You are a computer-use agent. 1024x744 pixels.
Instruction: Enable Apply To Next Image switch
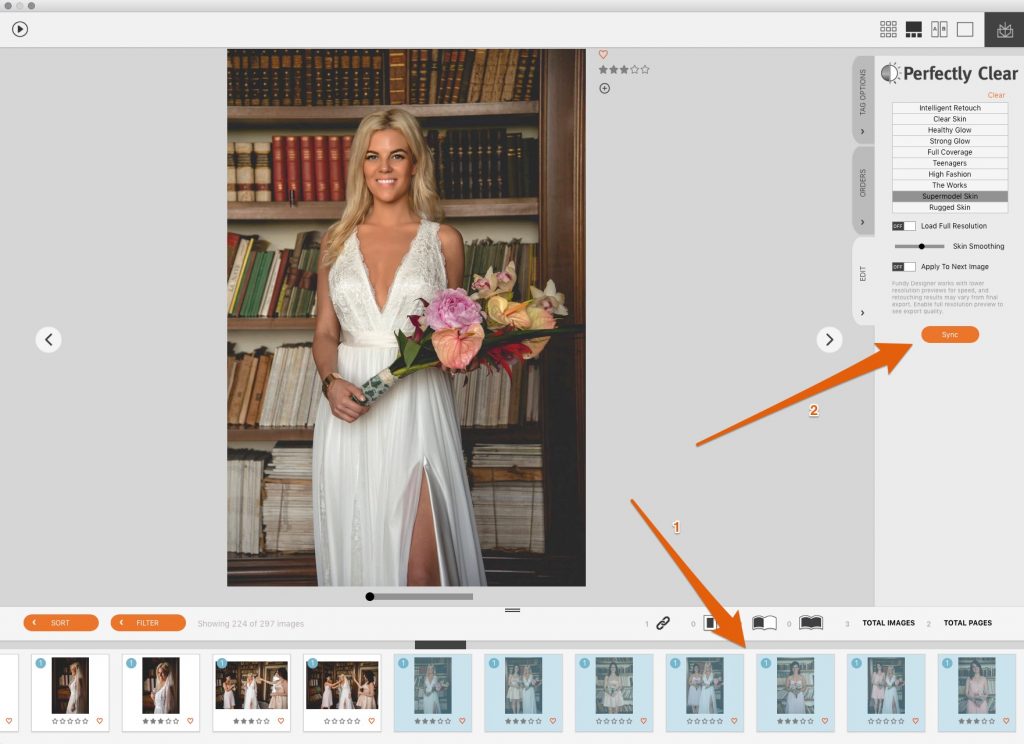click(x=904, y=267)
